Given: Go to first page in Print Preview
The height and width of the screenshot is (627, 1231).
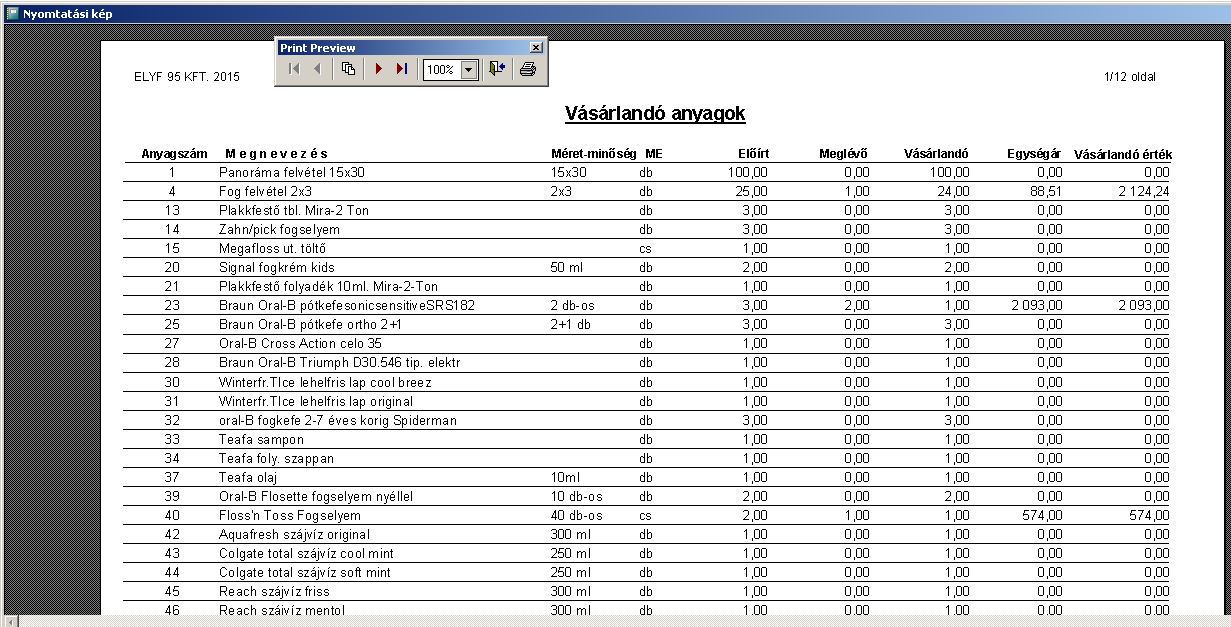Looking at the screenshot, I should (x=294, y=69).
